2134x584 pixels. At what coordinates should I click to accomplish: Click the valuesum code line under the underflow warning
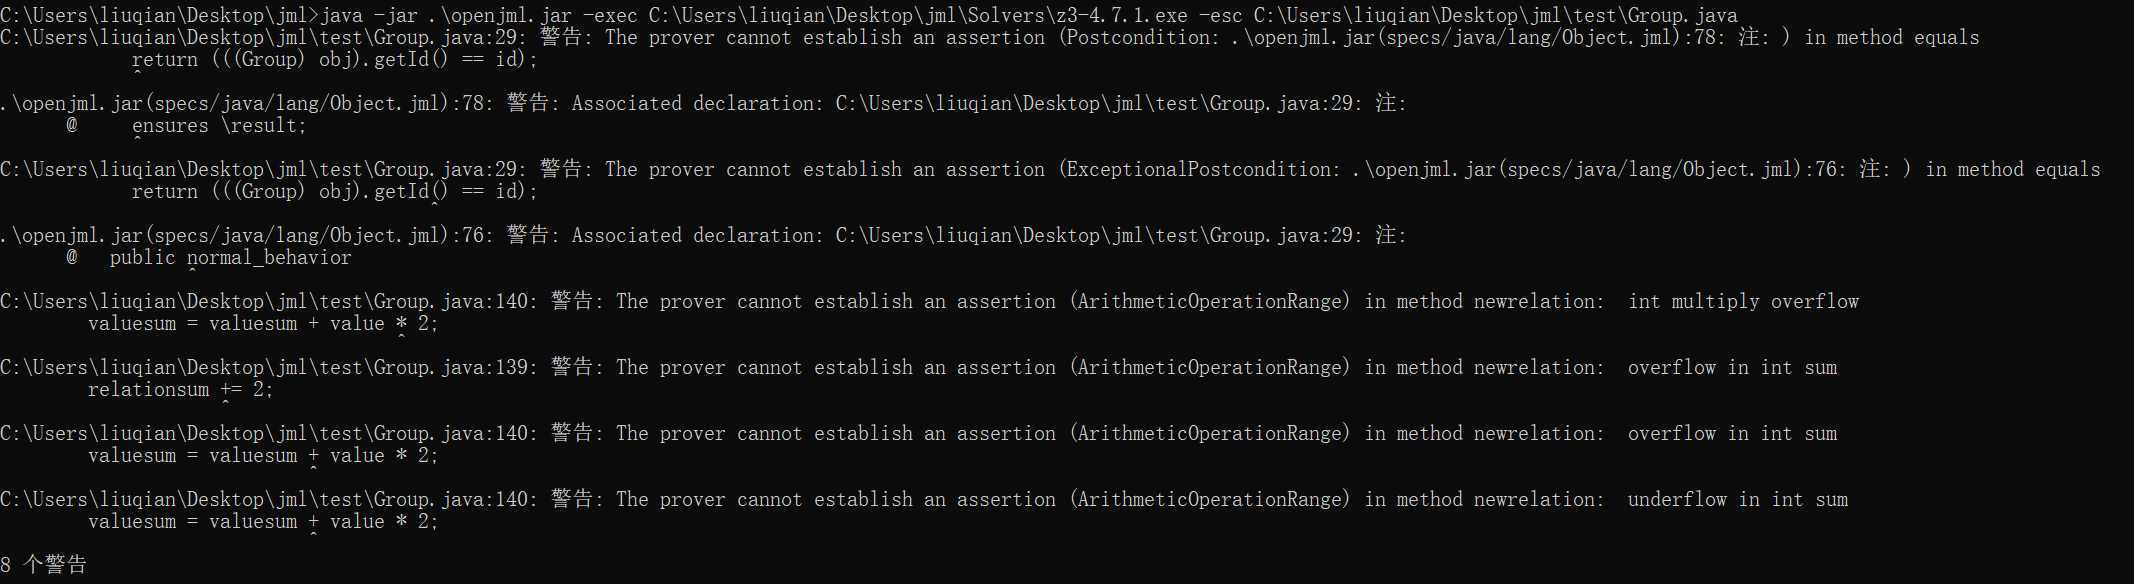pyautogui.click(x=263, y=522)
